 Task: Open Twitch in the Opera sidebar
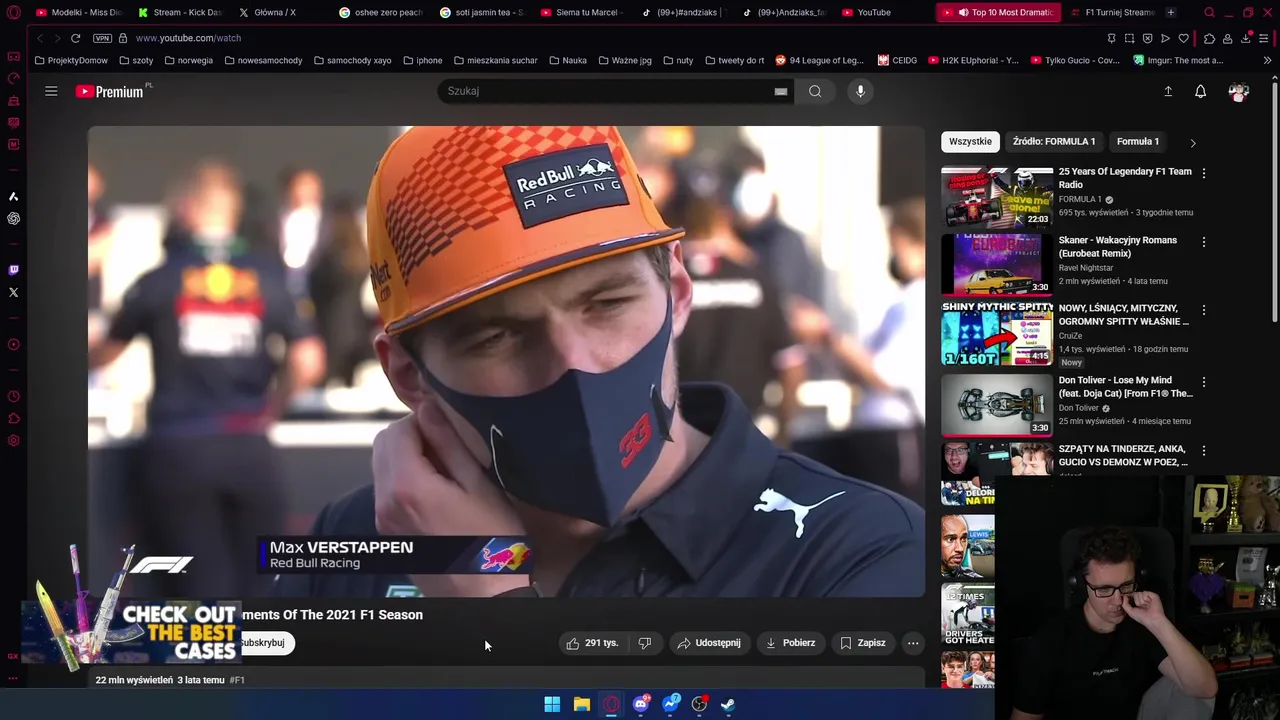click(x=13, y=270)
